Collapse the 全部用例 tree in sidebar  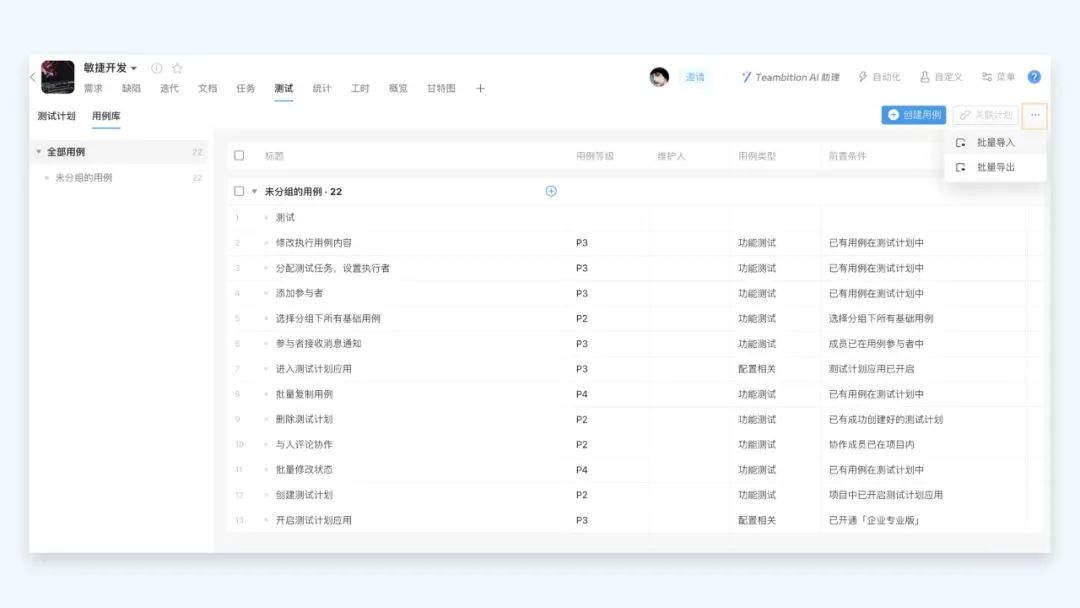coord(39,152)
